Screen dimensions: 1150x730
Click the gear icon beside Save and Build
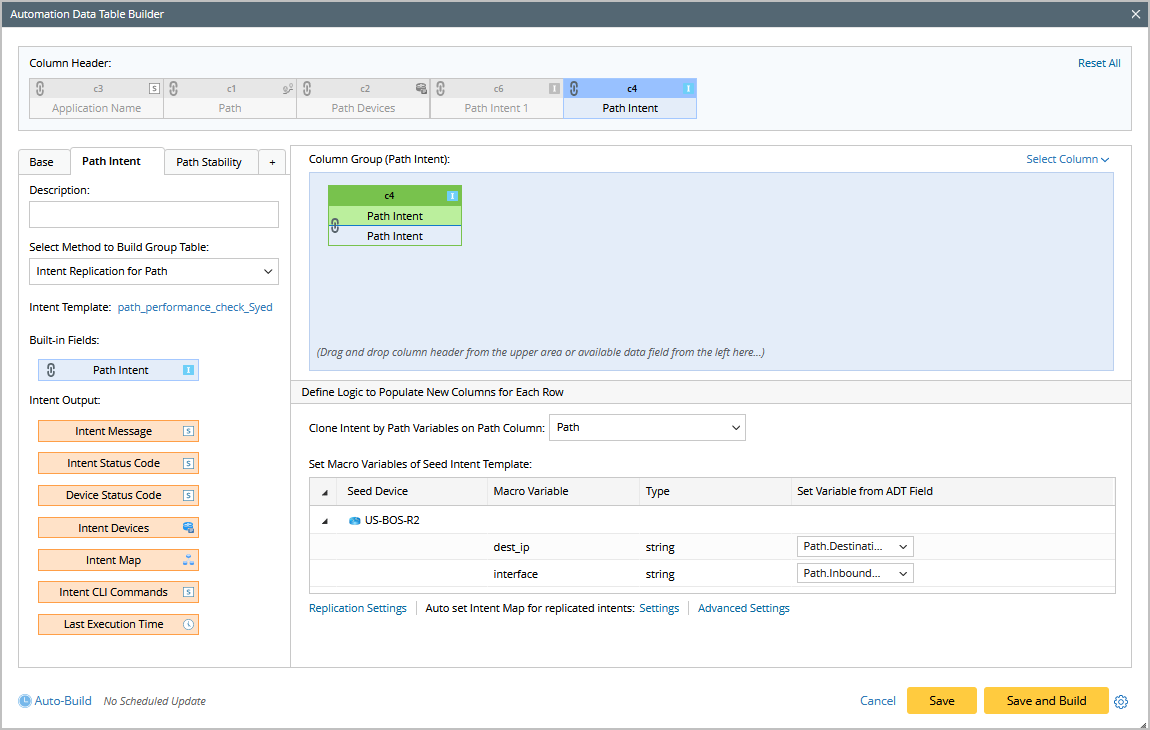pyautogui.click(x=1121, y=701)
